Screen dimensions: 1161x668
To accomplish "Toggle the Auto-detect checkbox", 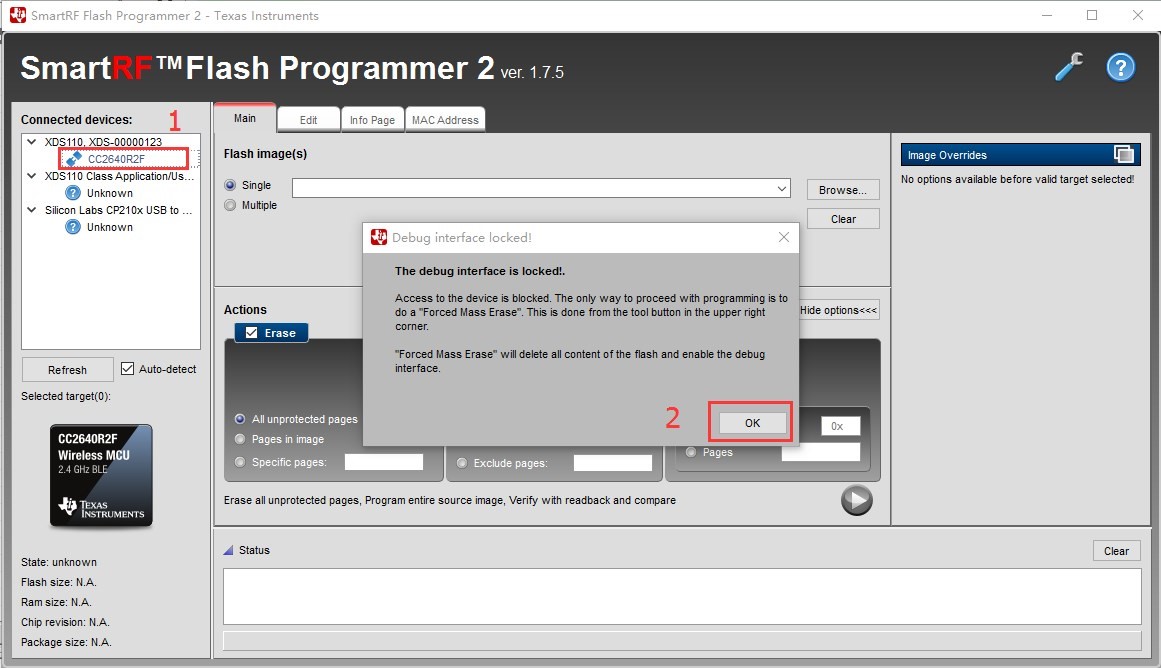I will coord(127,369).
